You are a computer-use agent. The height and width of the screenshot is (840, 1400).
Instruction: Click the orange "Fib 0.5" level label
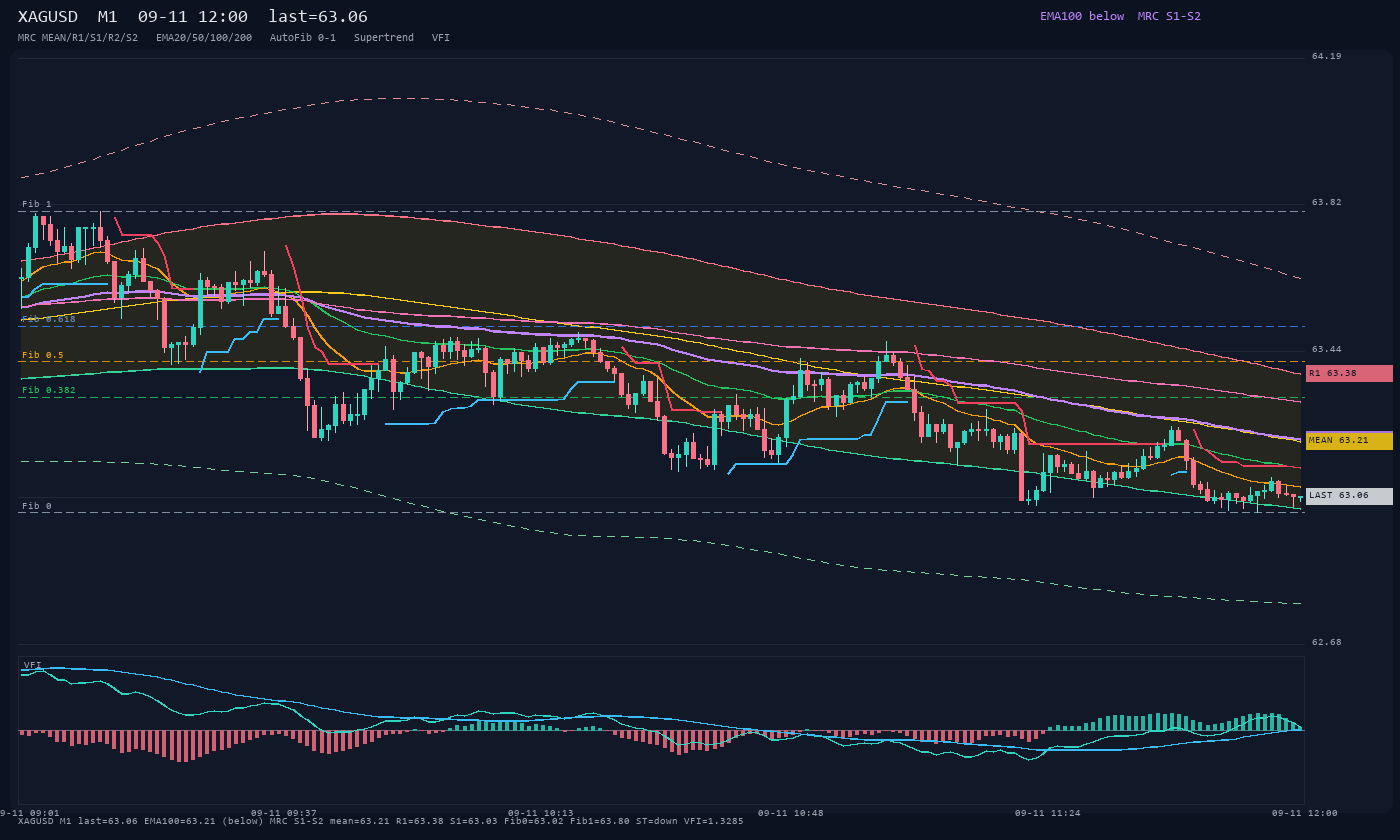pos(43,355)
